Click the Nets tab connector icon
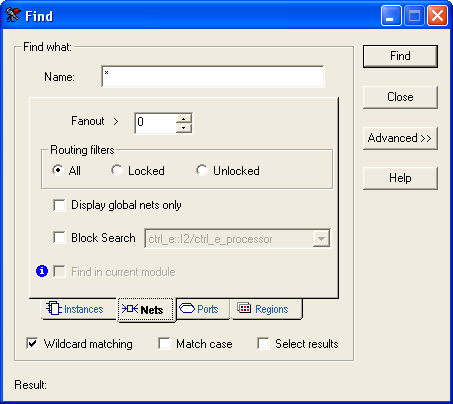 [130, 309]
